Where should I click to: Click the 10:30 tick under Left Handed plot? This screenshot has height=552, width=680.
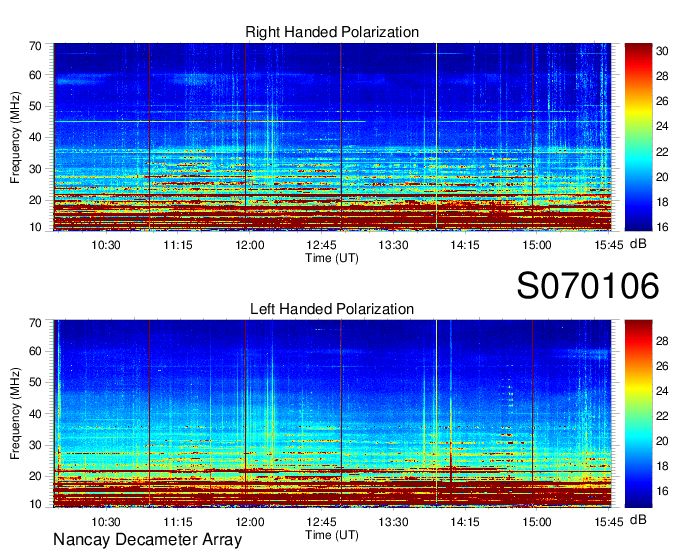(106, 522)
